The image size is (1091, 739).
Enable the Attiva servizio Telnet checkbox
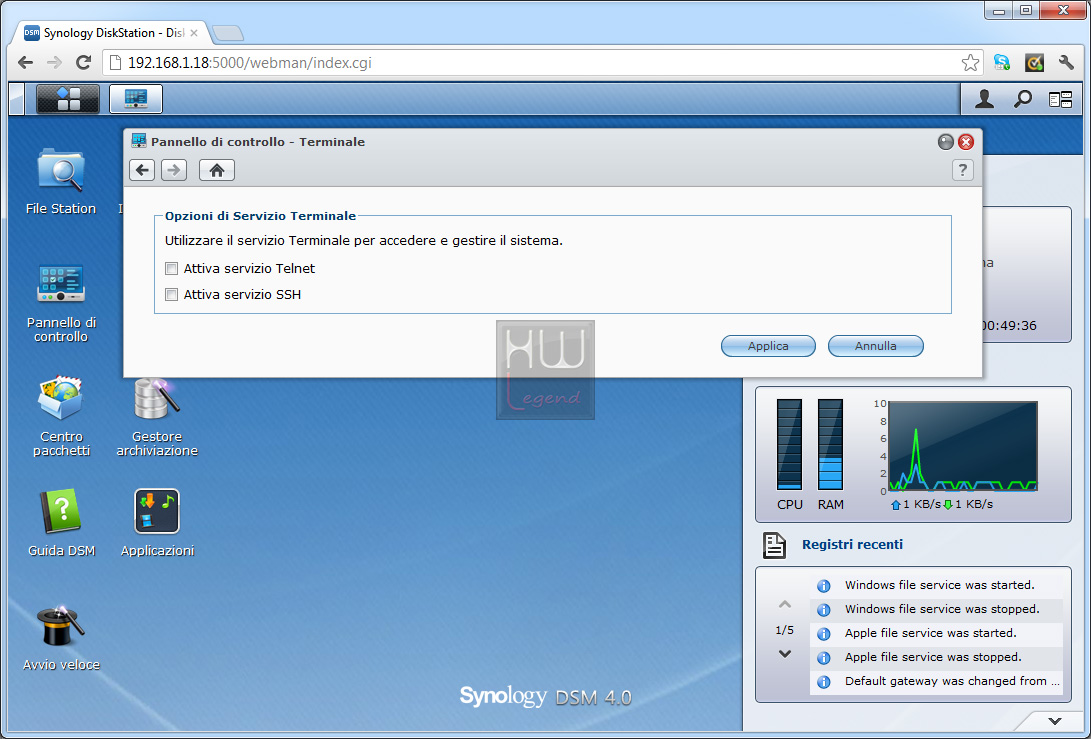[x=171, y=269]
